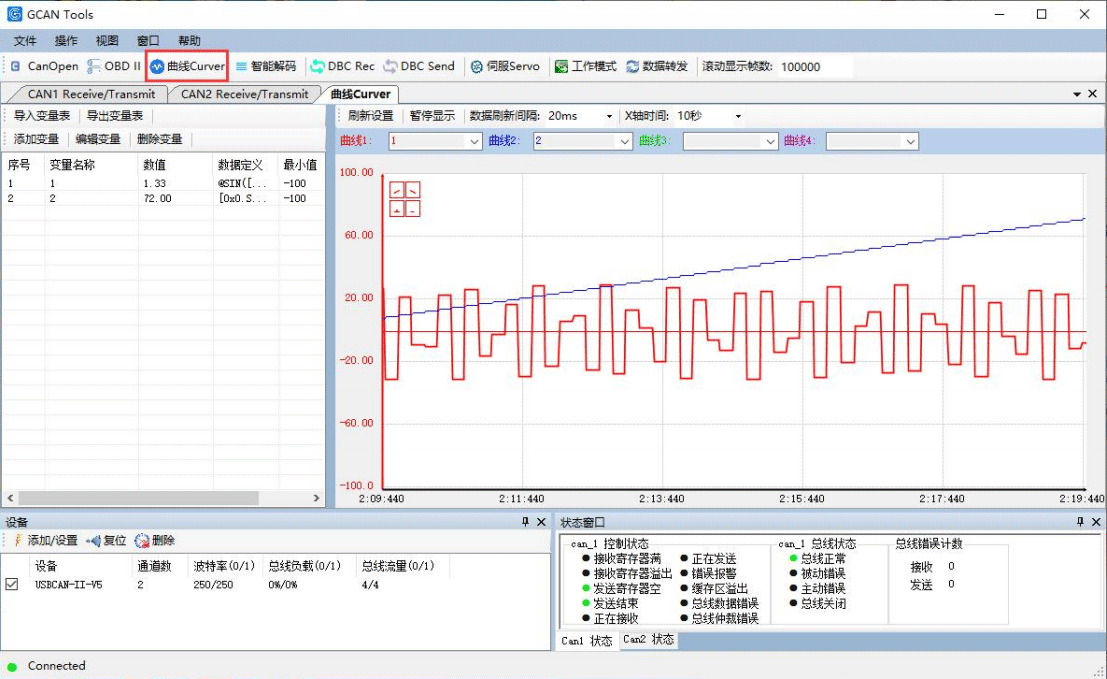Click the DBC Rec toolbar icon

point(342,66)
